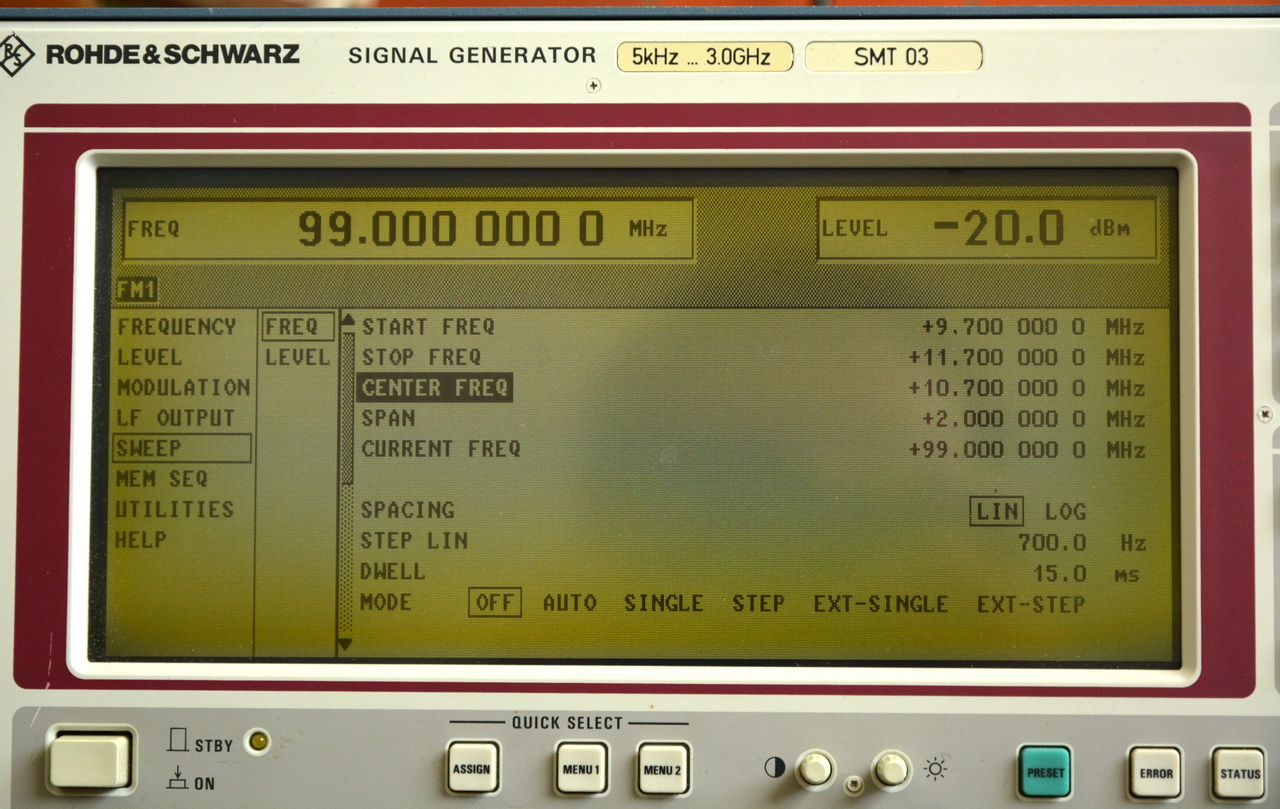Select the SPAN parameter
Screen dimensions: 1280x809
tap(388, 418)
